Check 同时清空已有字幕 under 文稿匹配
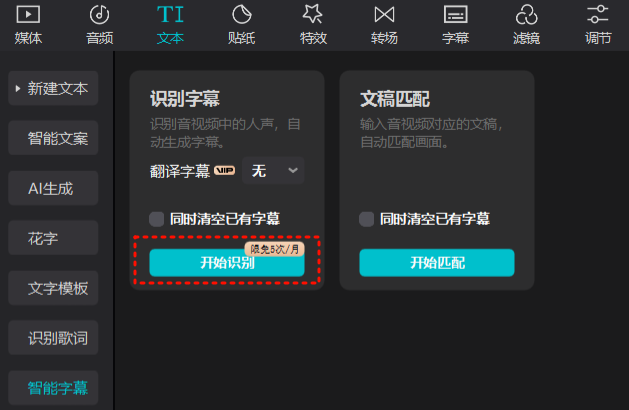 pos(367,218)
